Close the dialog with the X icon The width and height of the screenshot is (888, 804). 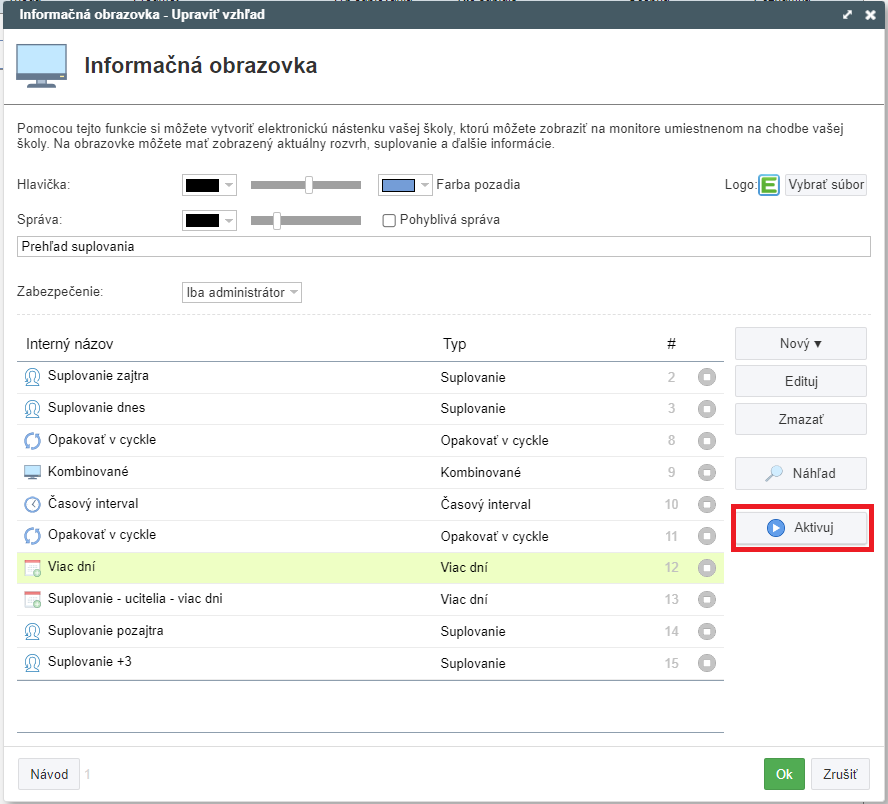pos(870,15)
